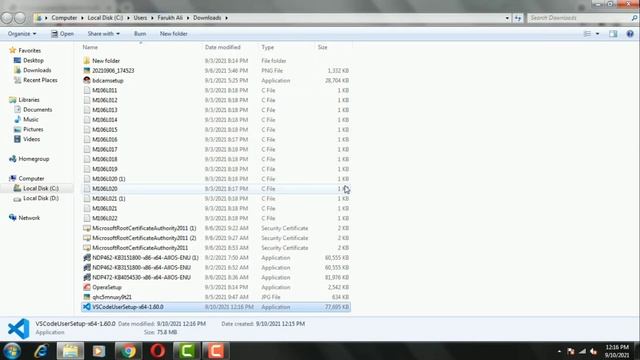
Task: Click the Forward navigation arrow button
Action: pyautogui.click(x=20, y=18)
